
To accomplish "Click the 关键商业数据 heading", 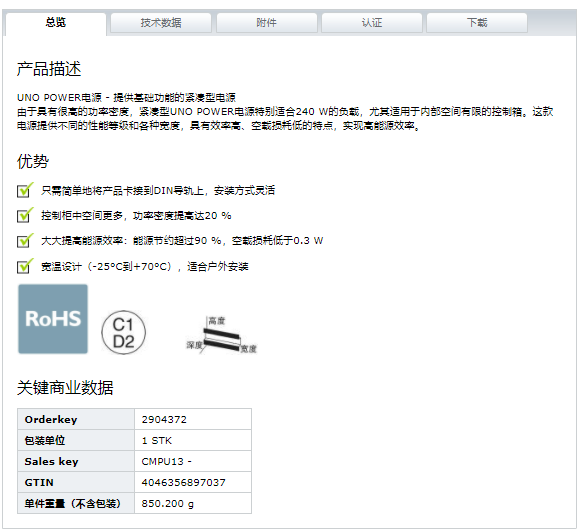I will coord(65,388).
